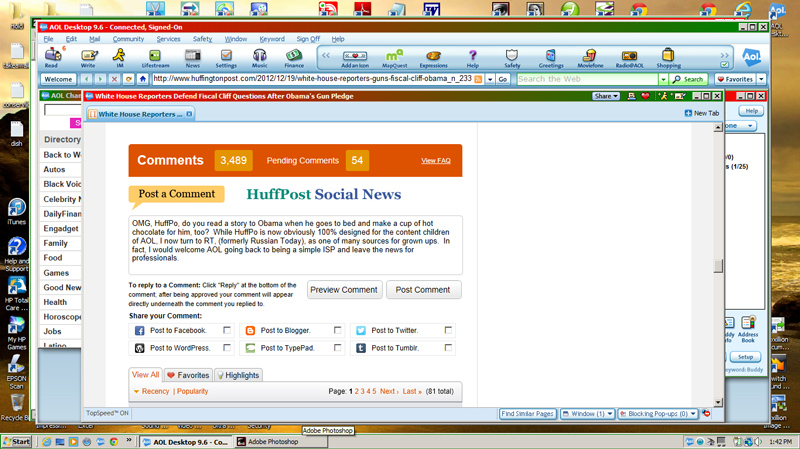
Task: Open the View FAQ link
Action: point(436,160)
